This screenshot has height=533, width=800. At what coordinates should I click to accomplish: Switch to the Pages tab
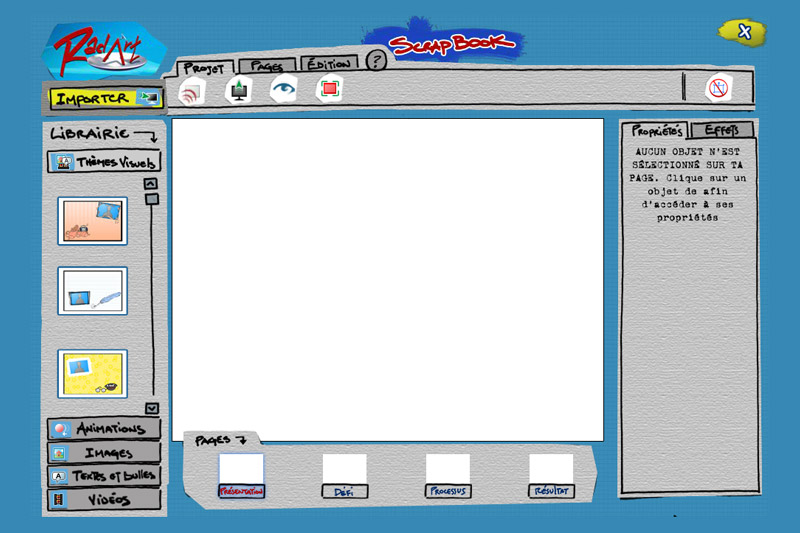point(267,66)
